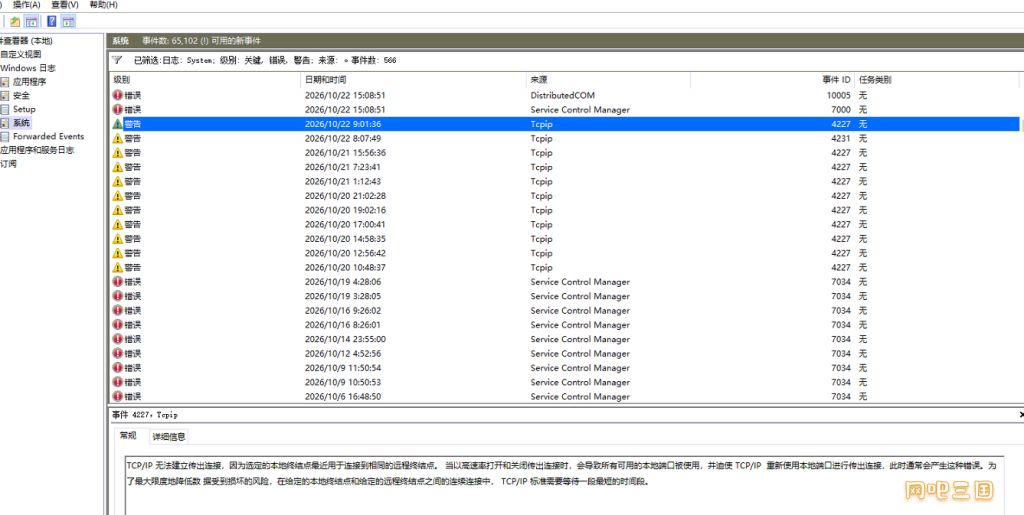
Task: Open the Help toolbar icon
Action: point(52,22)
